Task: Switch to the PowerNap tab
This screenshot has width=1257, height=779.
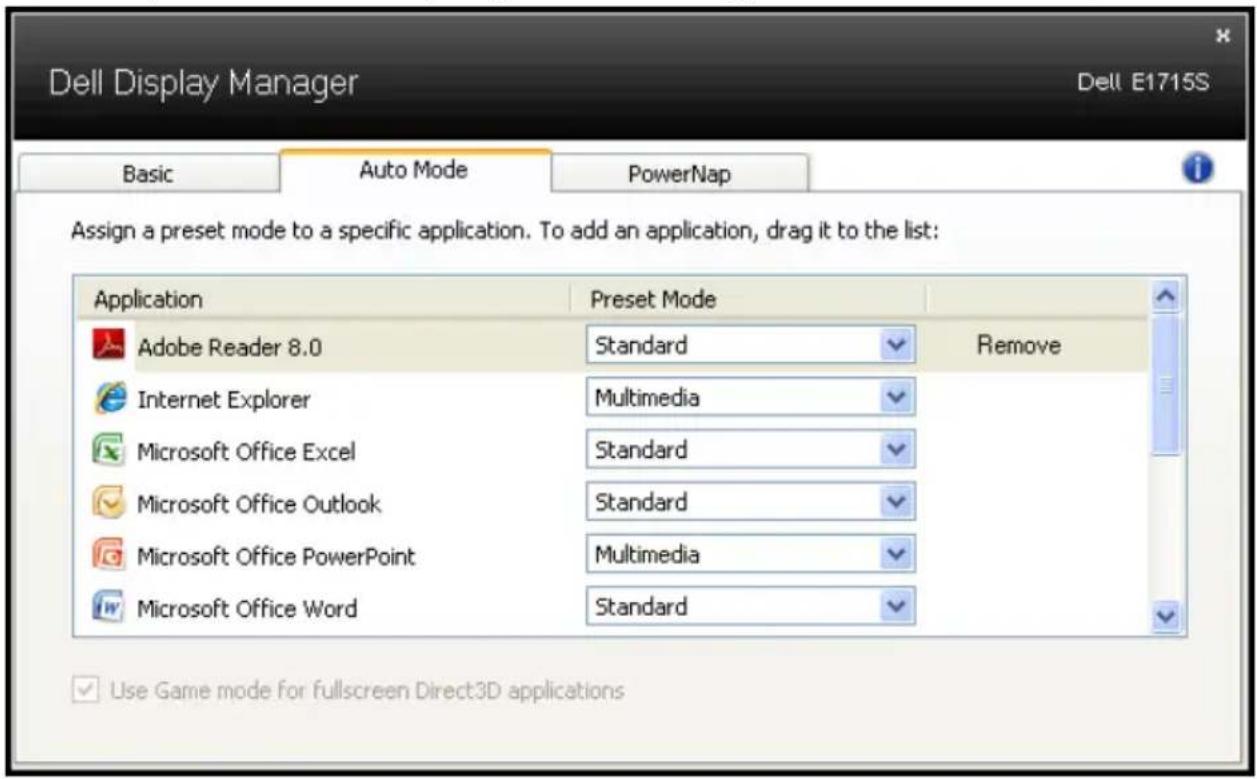Action: tap(679, 174)
